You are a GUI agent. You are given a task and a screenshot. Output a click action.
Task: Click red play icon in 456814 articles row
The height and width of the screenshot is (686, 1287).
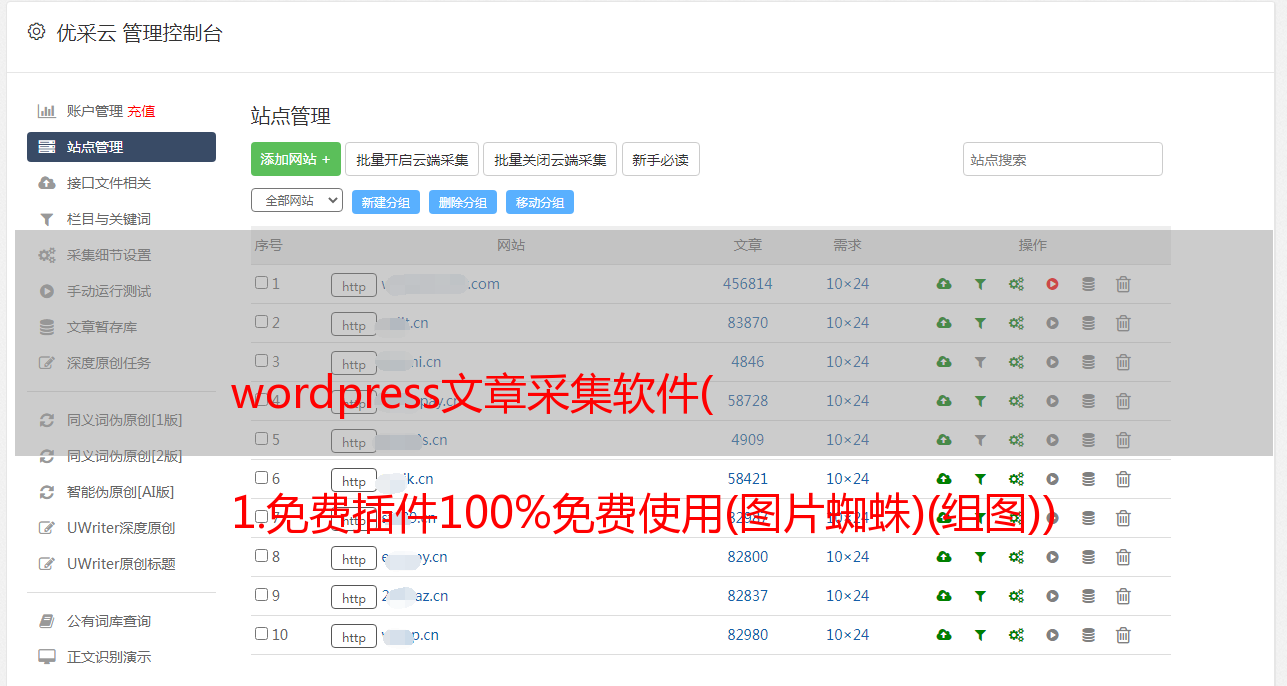[1052, 284]
